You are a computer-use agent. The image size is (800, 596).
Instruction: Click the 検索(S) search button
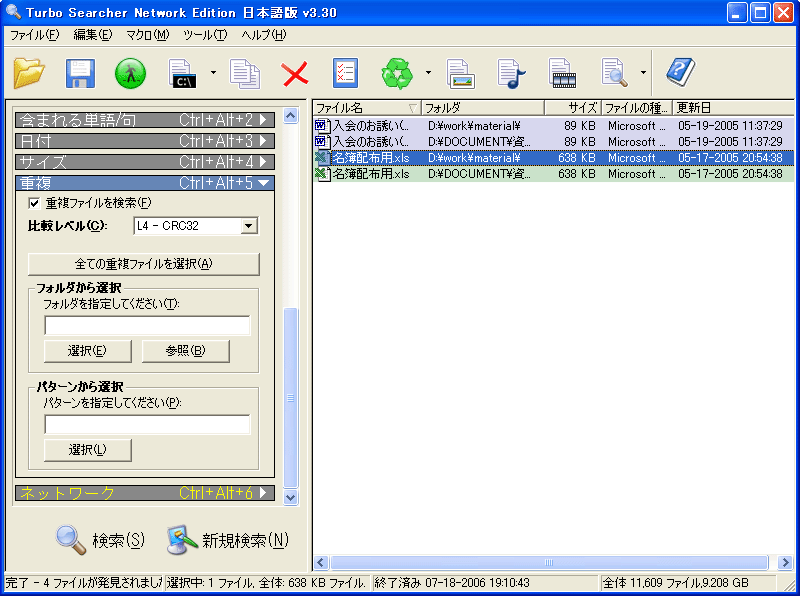coord(101,540)
